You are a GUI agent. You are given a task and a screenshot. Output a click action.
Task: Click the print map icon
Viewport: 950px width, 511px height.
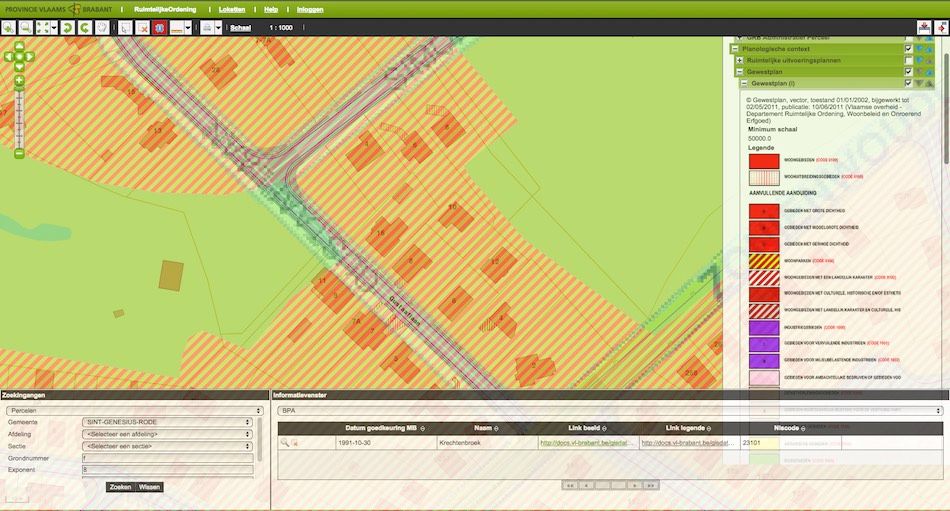[207, 28]
